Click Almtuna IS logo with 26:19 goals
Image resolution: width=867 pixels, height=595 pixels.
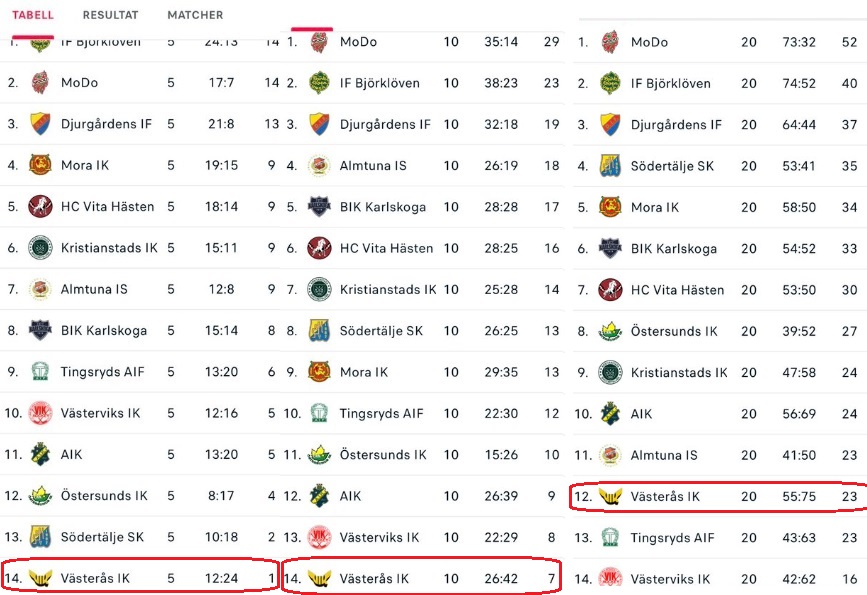319,165
